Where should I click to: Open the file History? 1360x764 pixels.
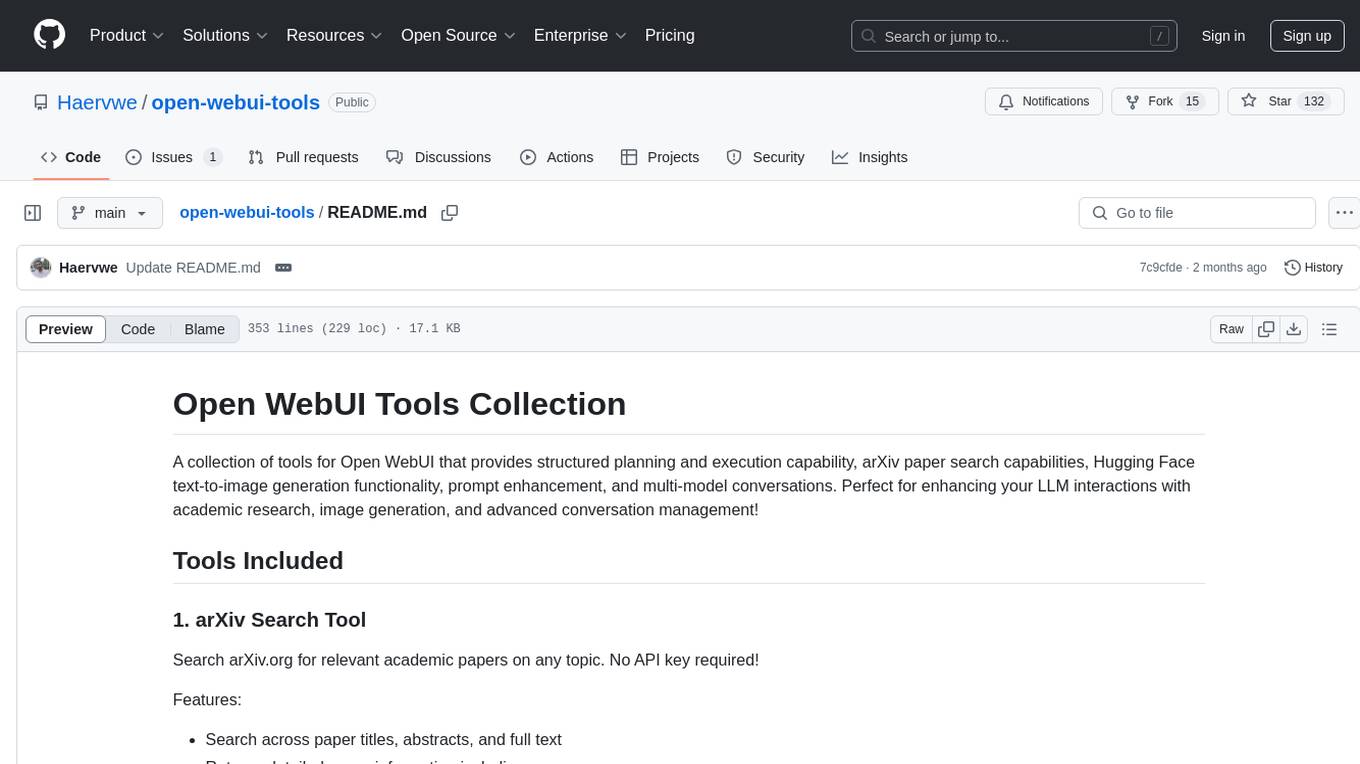point(1313,267)
